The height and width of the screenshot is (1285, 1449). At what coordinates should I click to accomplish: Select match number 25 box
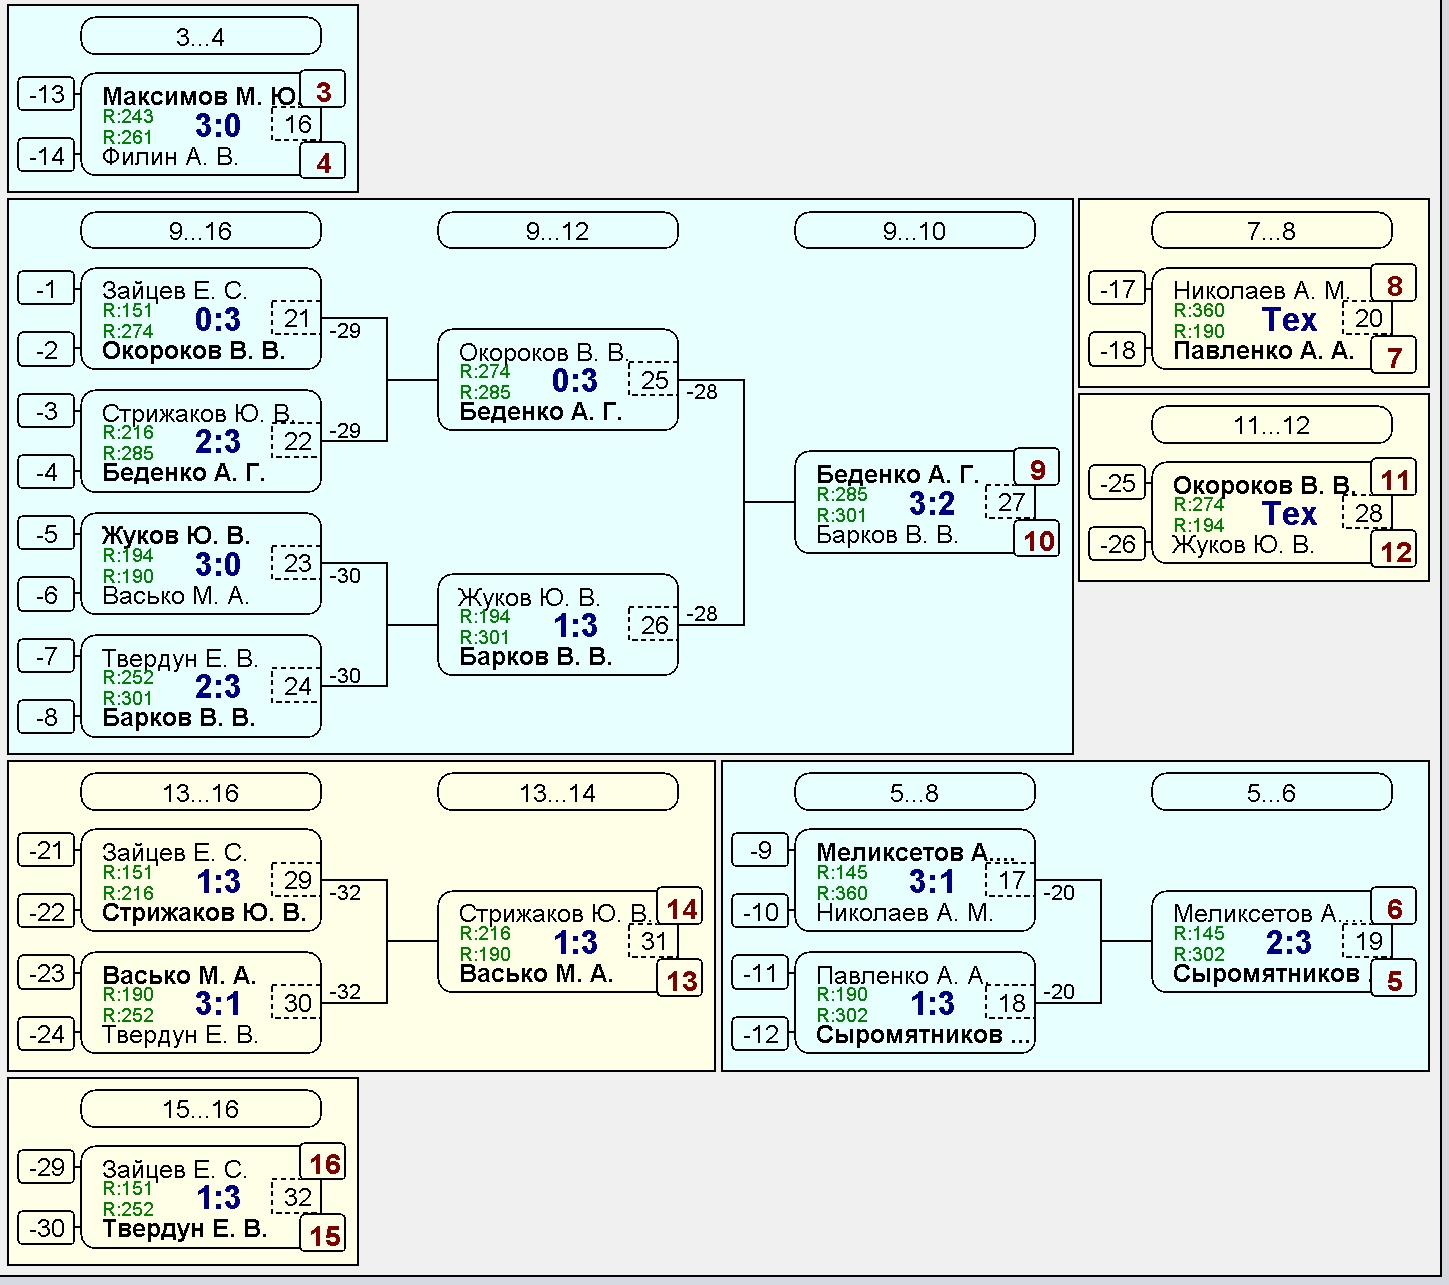pos(654,380)
